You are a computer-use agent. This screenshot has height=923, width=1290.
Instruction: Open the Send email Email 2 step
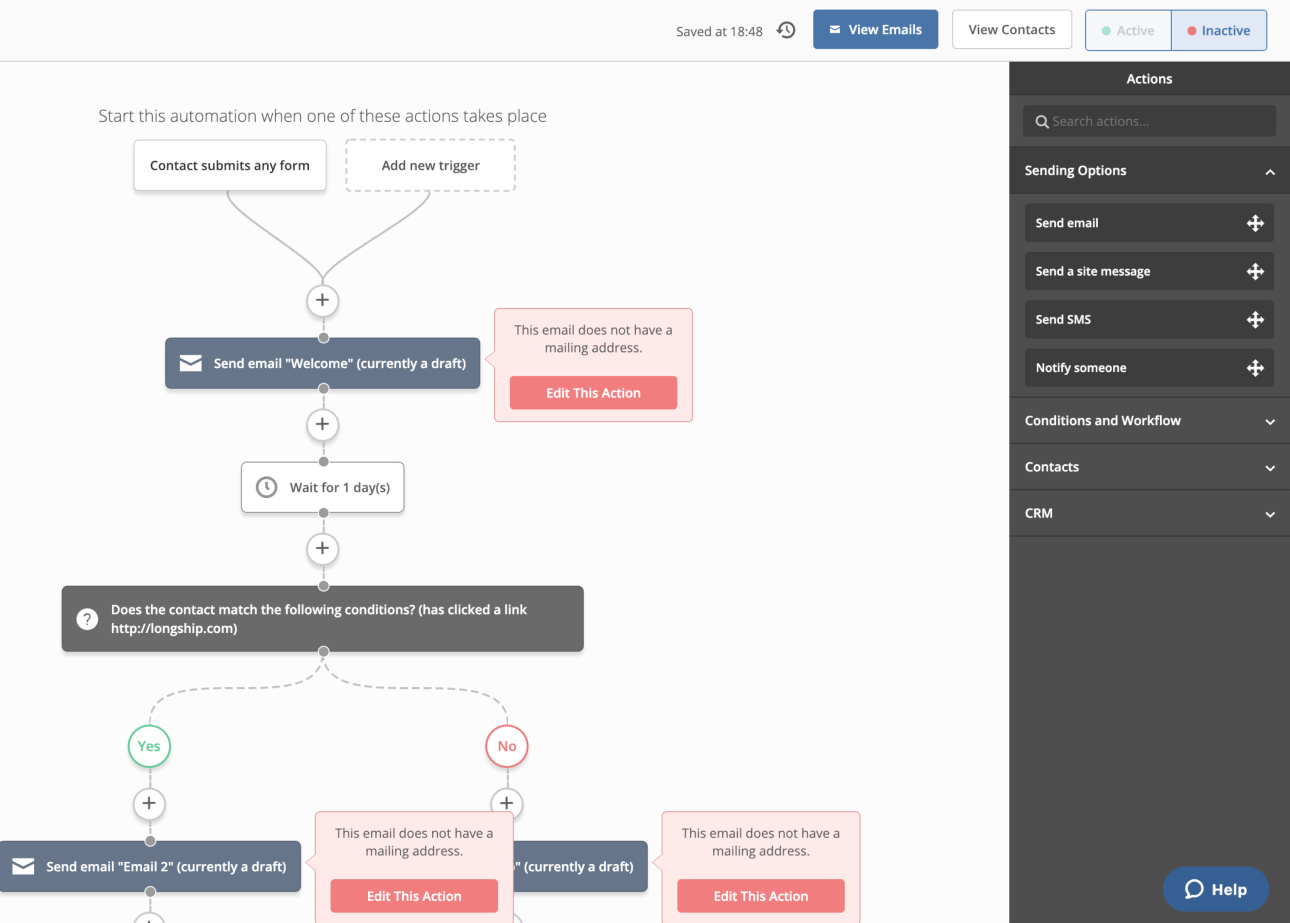point(150,867)
